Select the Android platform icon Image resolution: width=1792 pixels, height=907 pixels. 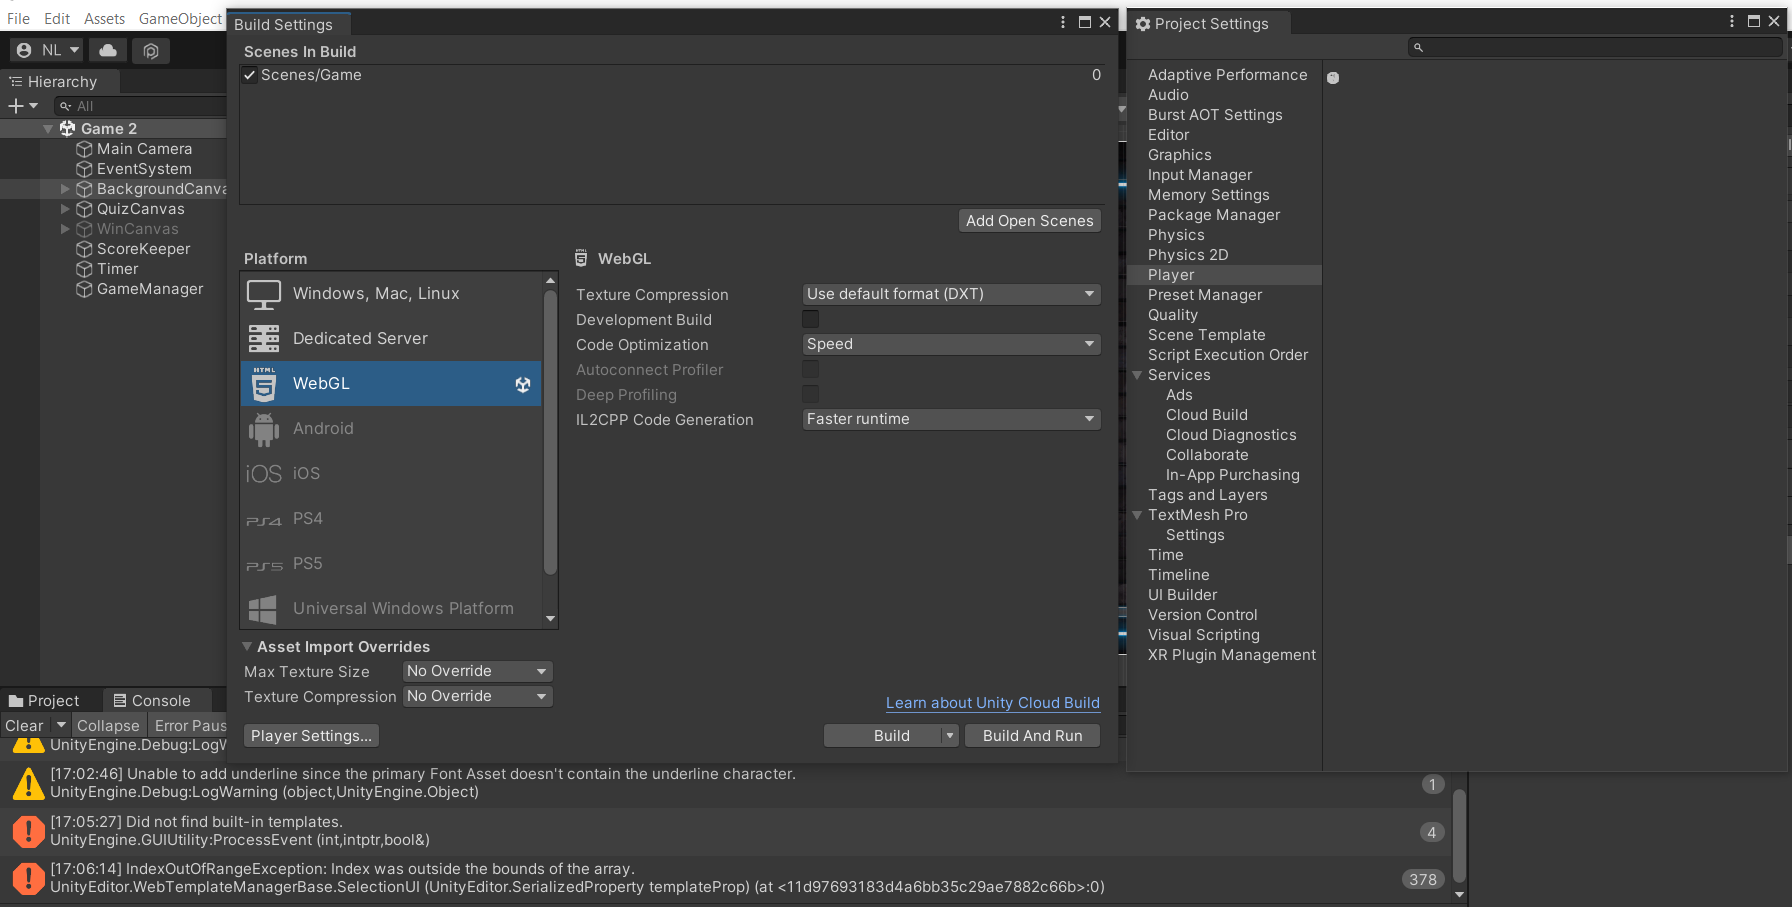point(264,429)
